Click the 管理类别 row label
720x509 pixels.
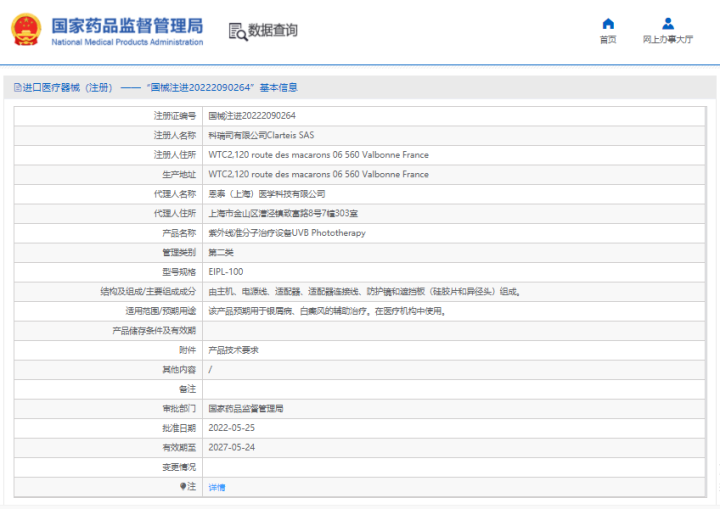click(179, 252)
